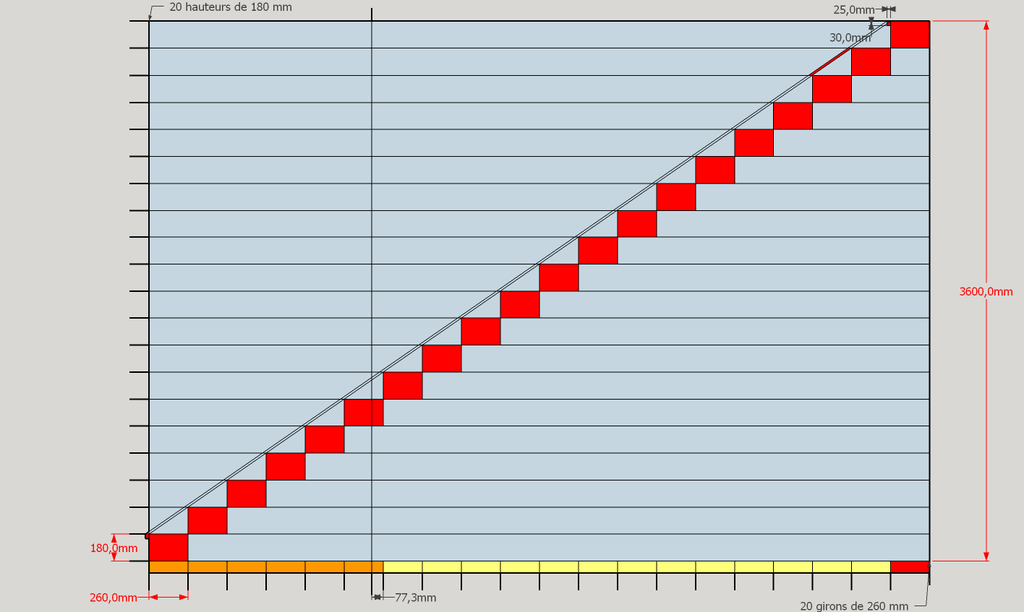Click the "20 girons de 260 mm" label
Screen dimensions: 1024x612
click(x=854, y=606)
